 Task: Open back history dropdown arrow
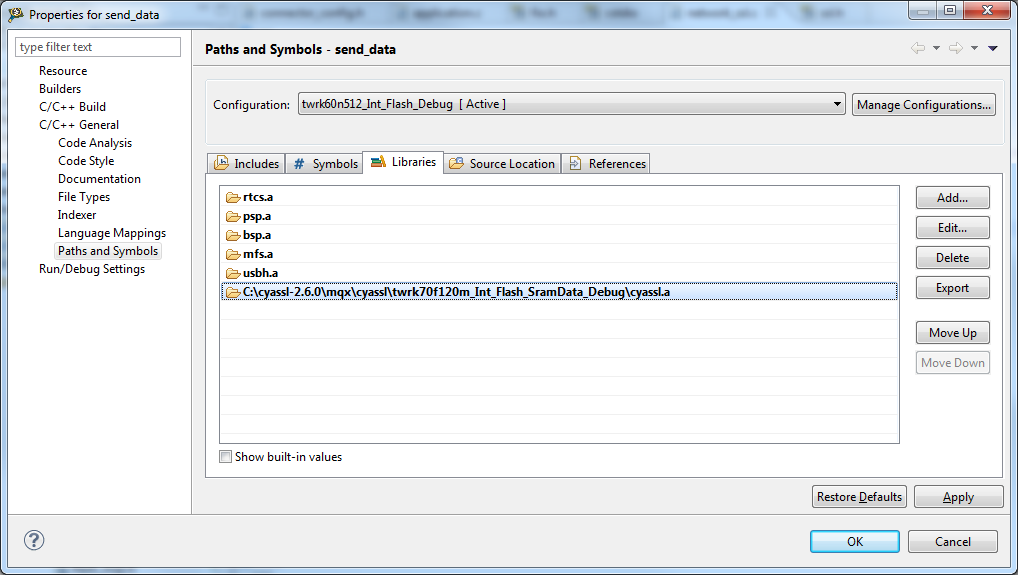point(936,48)
